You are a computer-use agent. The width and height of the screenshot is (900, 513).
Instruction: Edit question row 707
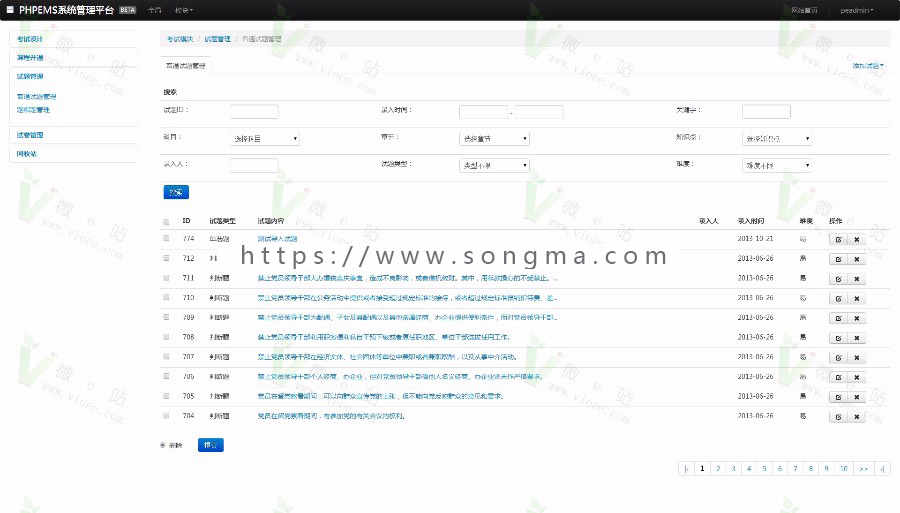838,357
